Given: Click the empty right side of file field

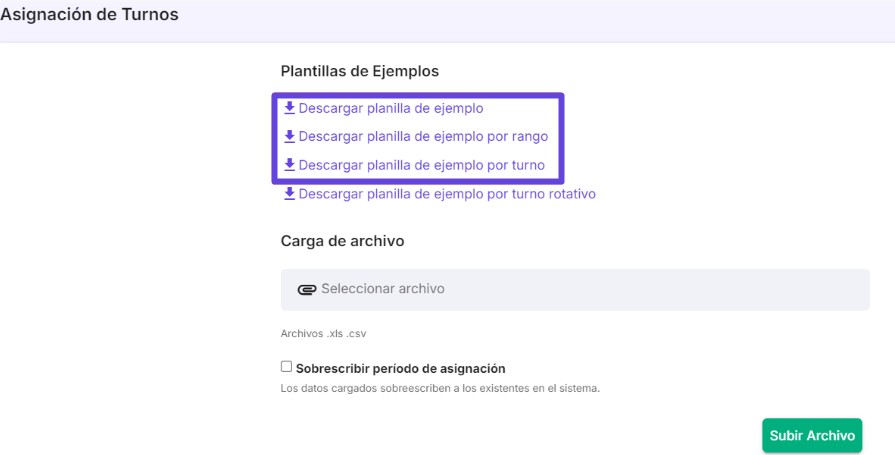Looking at the screenshot, I should click(x=700, y=289).
